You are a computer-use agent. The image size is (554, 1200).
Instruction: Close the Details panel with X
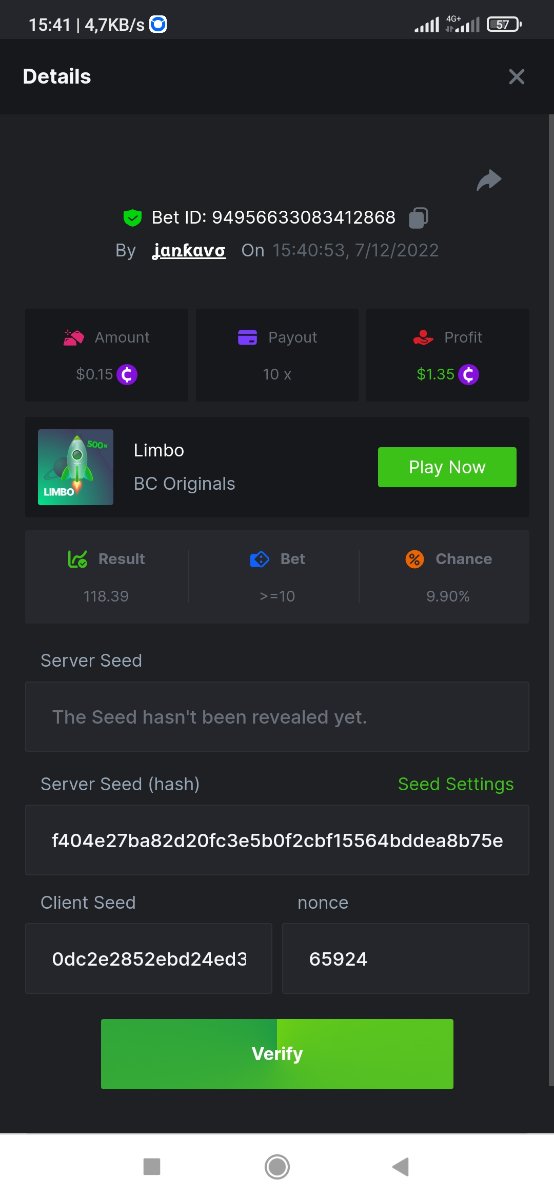point(516,77)
